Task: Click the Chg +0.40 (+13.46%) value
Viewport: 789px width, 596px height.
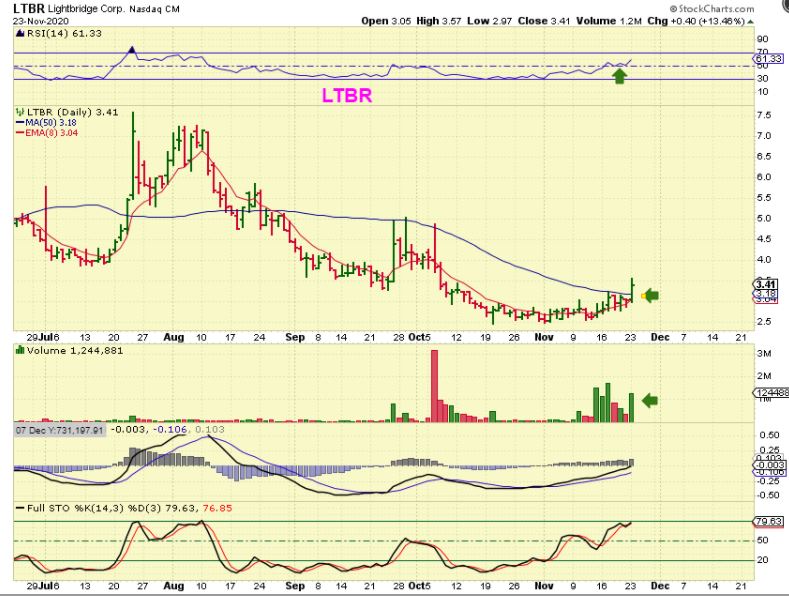Action: pyautogui.click(x=695, y=21)
